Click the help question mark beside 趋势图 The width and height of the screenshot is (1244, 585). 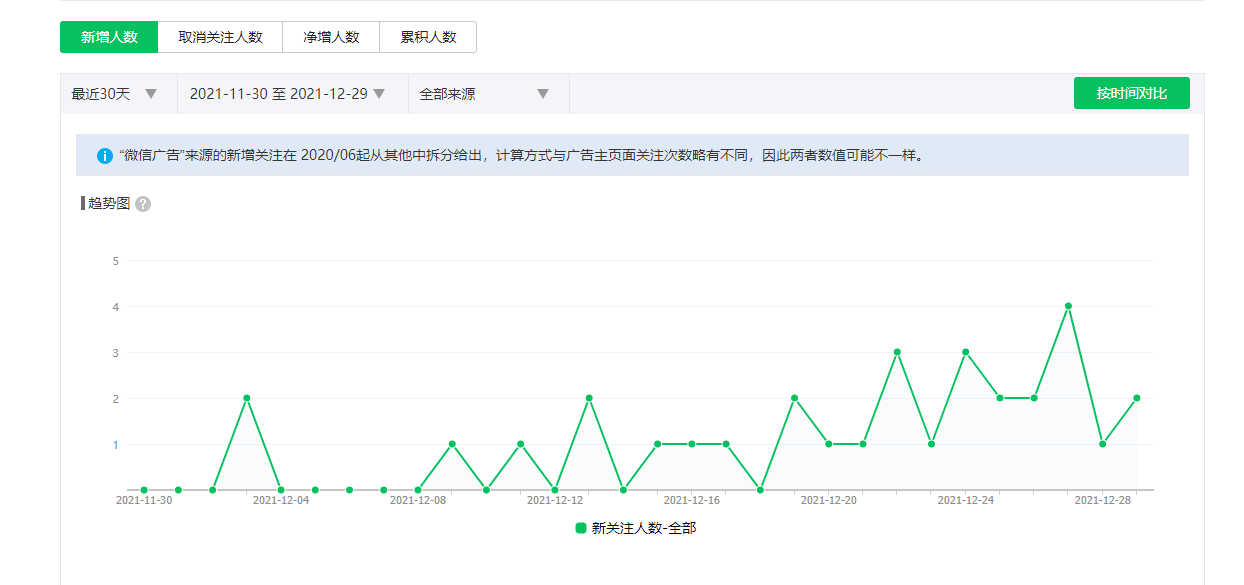[x=143, y=204]
